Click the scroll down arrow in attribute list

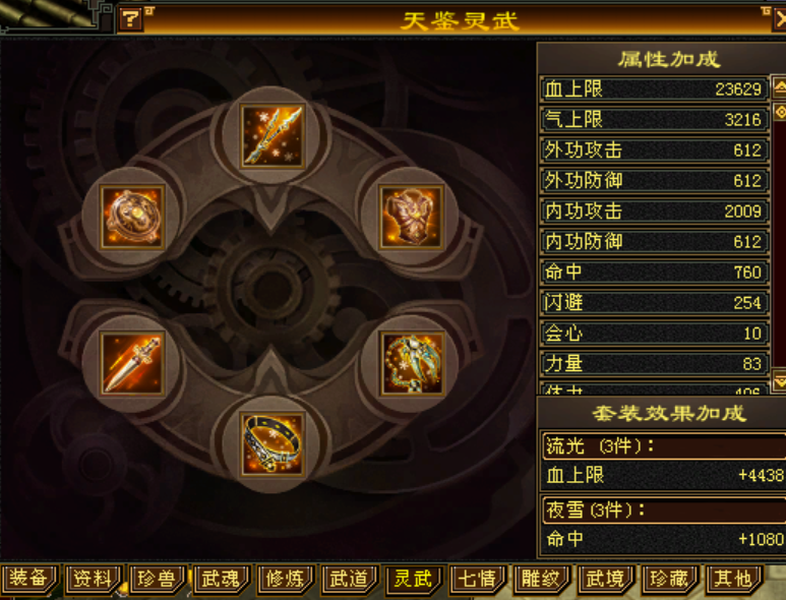click(x=779, y=381)
